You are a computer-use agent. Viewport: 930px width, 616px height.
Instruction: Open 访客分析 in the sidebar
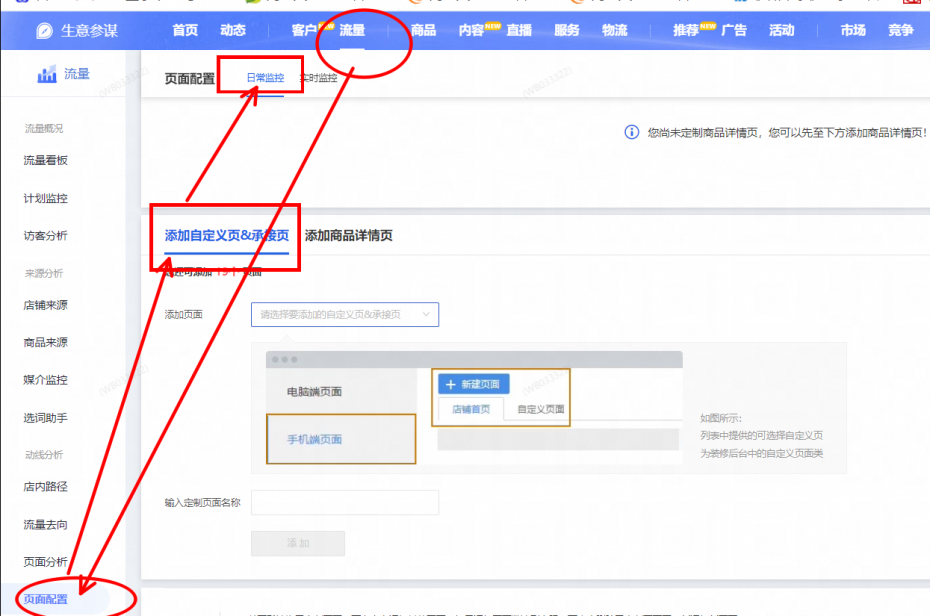(x=46, y=235)
